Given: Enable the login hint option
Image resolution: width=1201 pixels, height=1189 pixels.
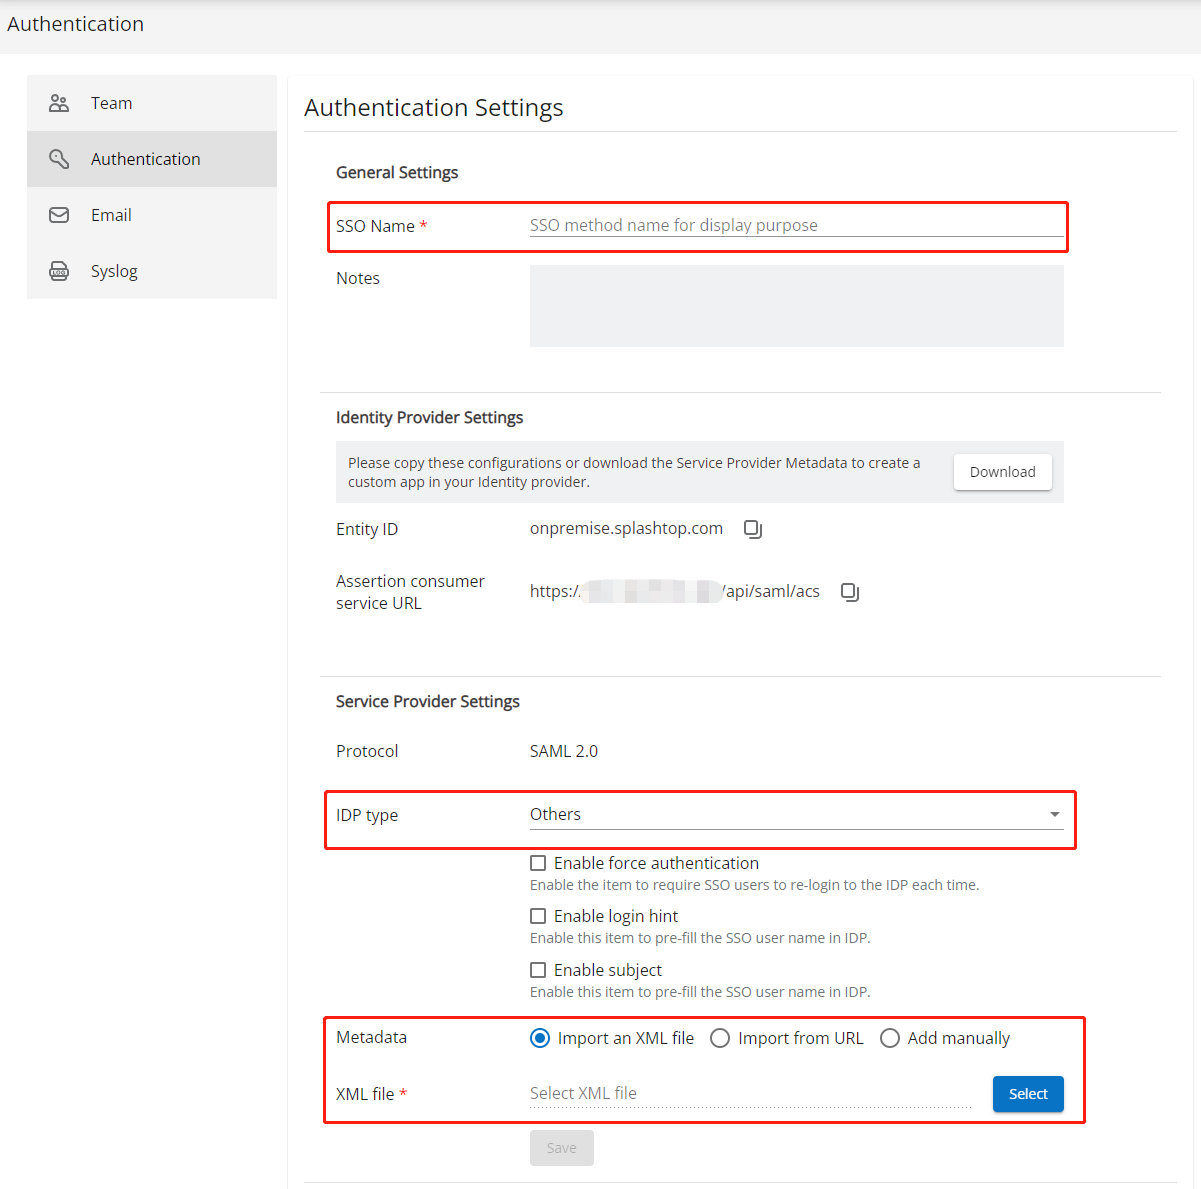Looking at the screenshot, I should (538, 915).
